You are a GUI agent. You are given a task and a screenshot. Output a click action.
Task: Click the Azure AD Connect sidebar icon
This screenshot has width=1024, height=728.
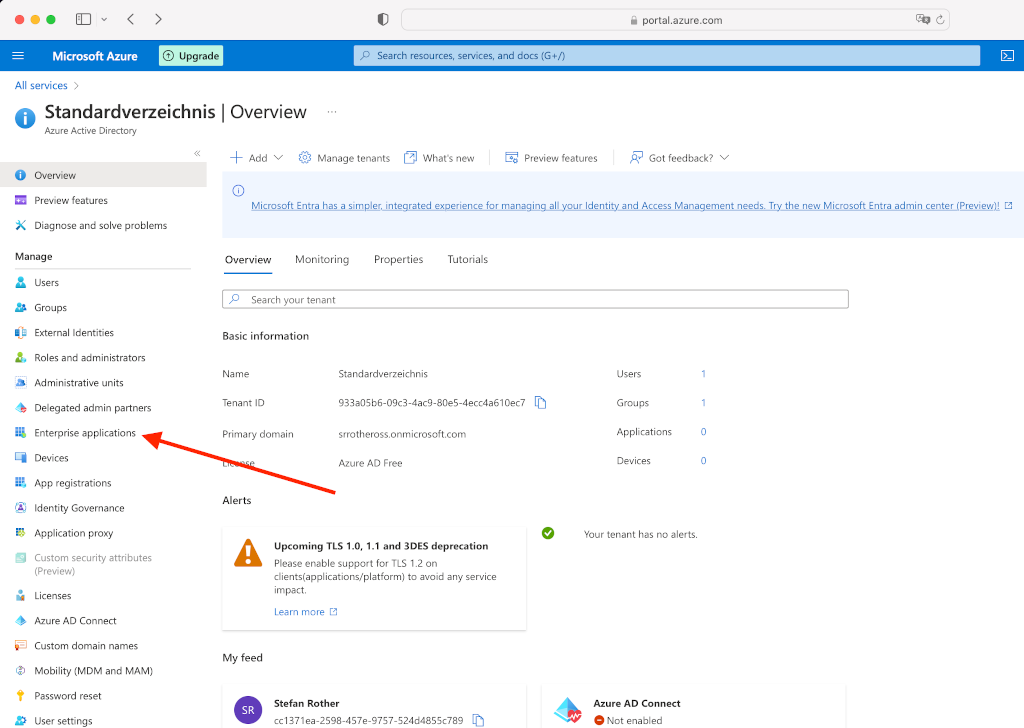tap(20, 620)
